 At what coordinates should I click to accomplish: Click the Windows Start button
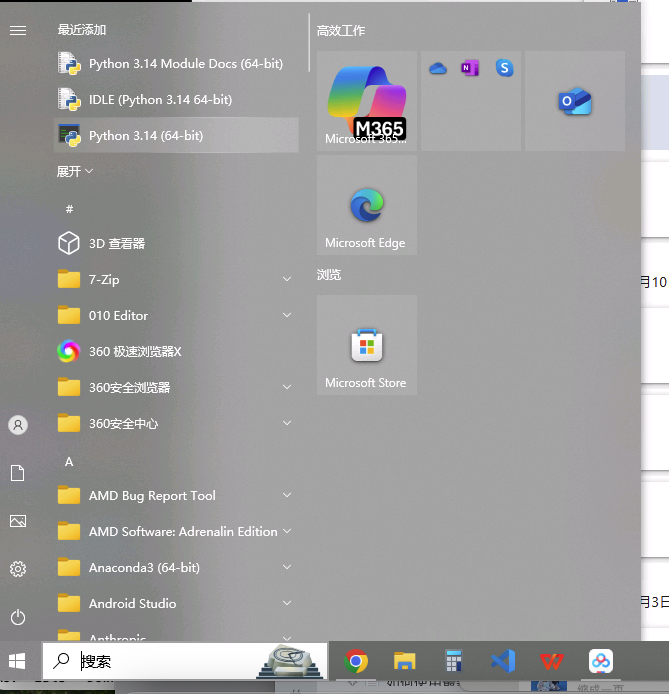click(17, 661)
